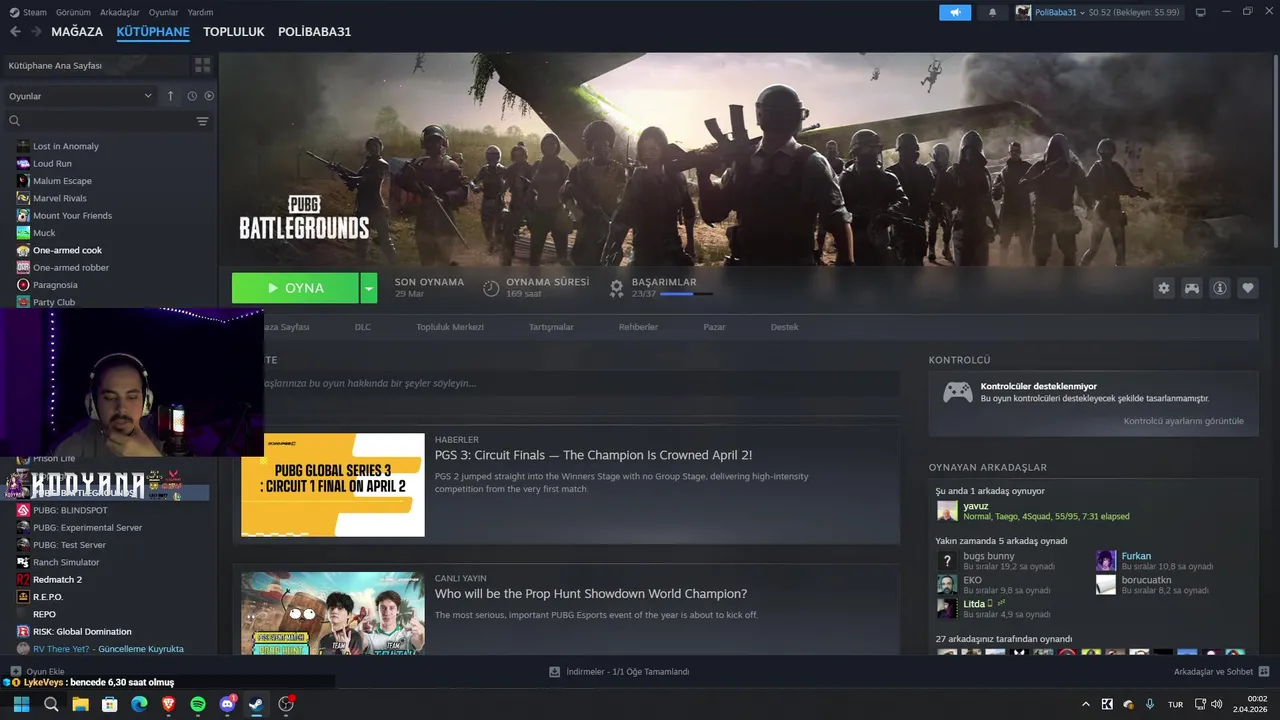Click the library search magnifier icon
The height and width of the screenshot is (720, 1280).
pyautogui.click(x=14, y=121)
